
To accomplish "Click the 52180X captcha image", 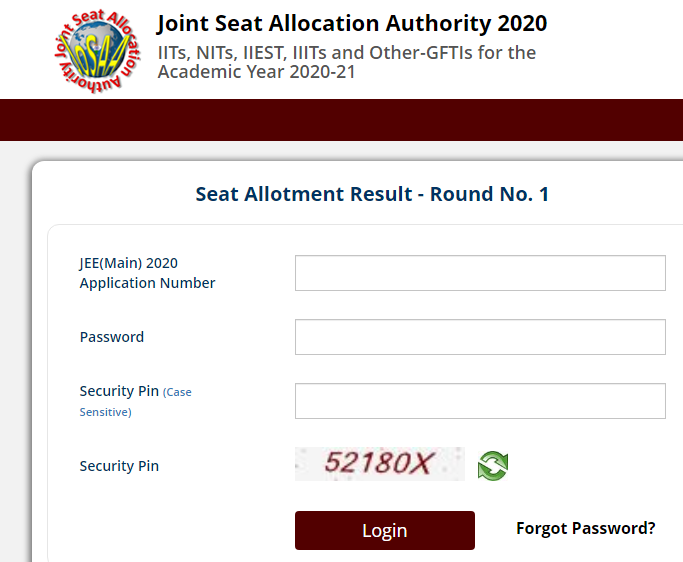I will (380, 464).
